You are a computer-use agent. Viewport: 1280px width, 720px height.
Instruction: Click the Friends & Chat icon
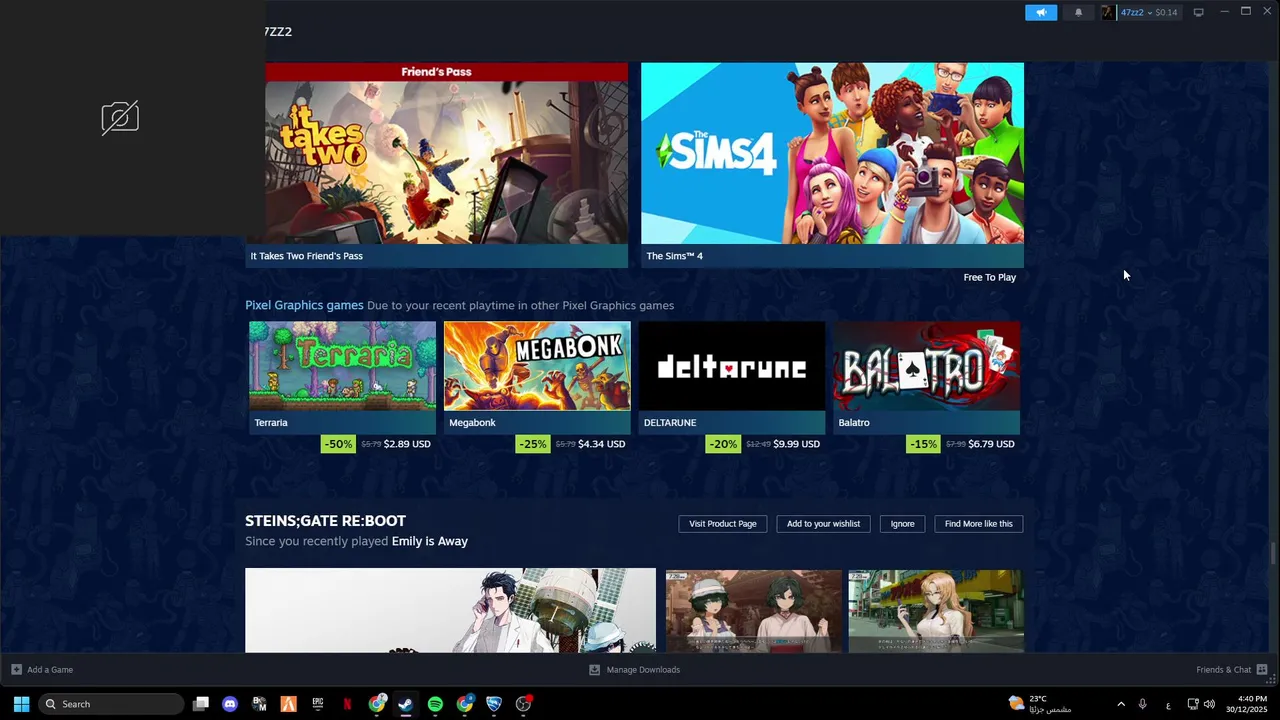tap(1262, 669)
